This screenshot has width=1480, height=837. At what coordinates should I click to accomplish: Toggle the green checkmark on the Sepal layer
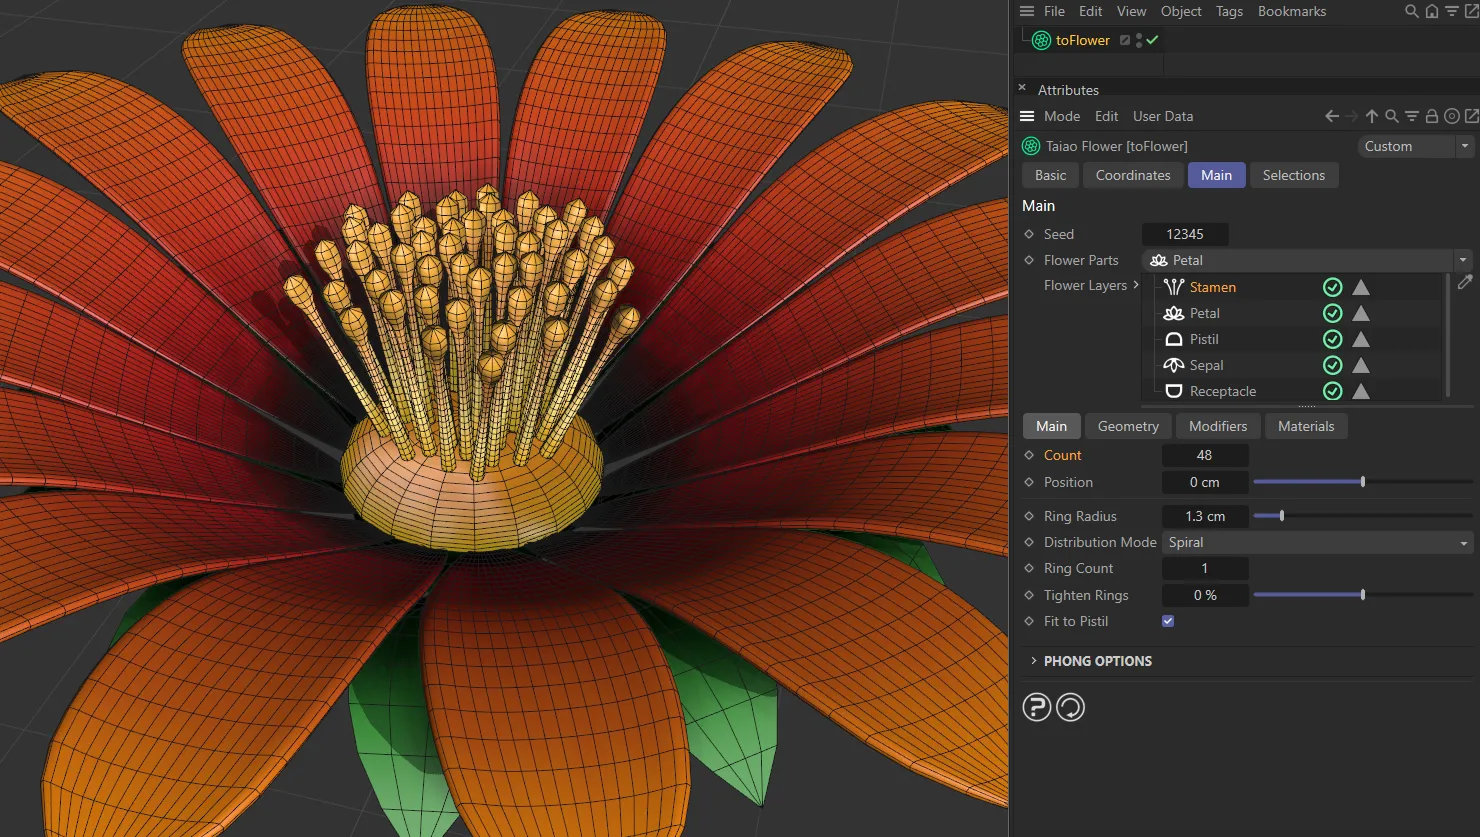[x=1331, y=365]
